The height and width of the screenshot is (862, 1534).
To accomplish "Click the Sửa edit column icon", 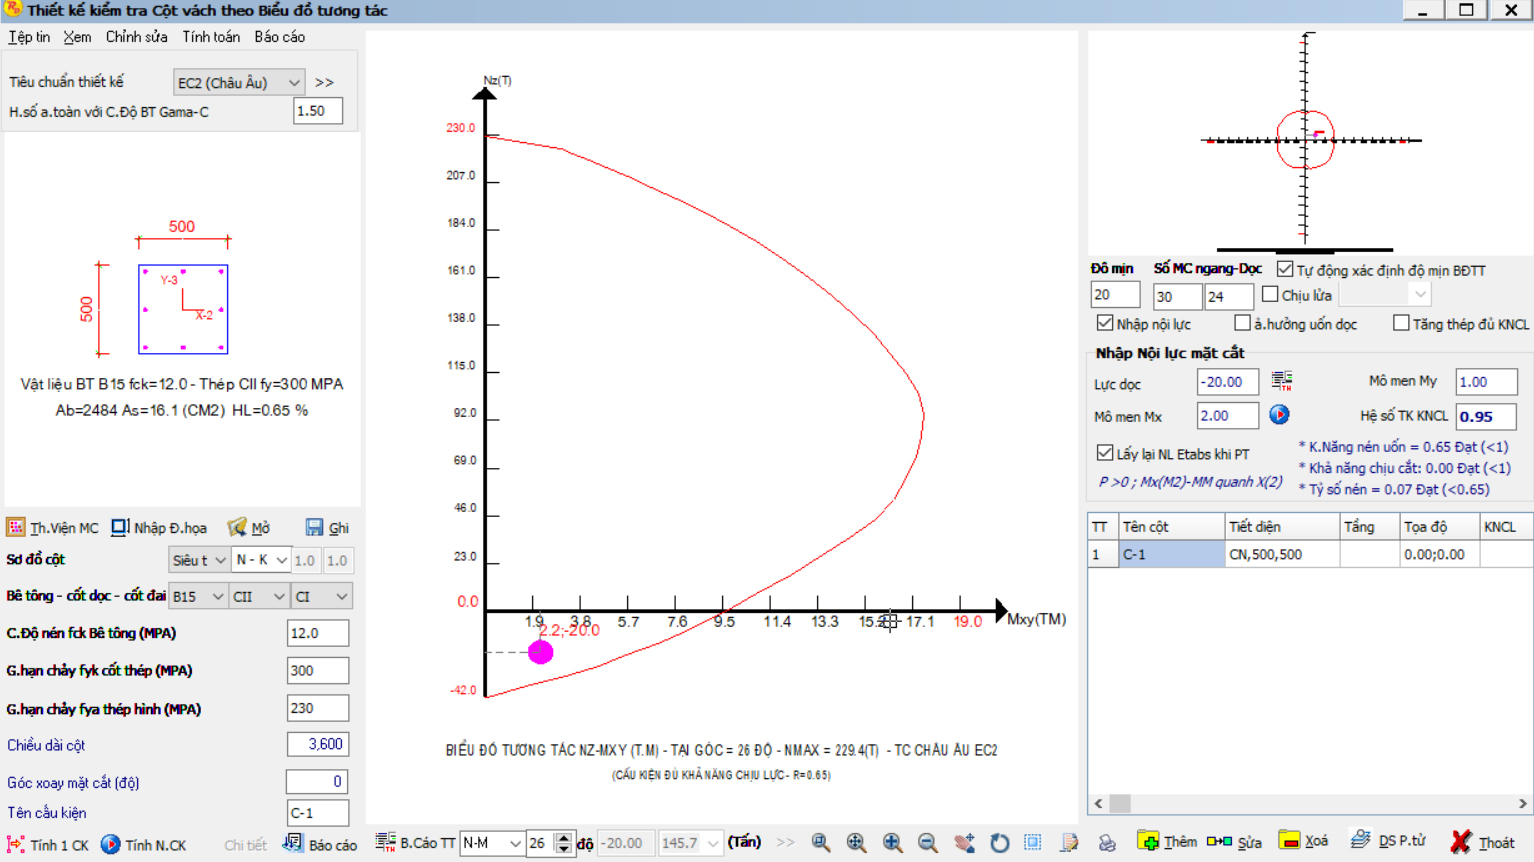I will point(1219,842).
